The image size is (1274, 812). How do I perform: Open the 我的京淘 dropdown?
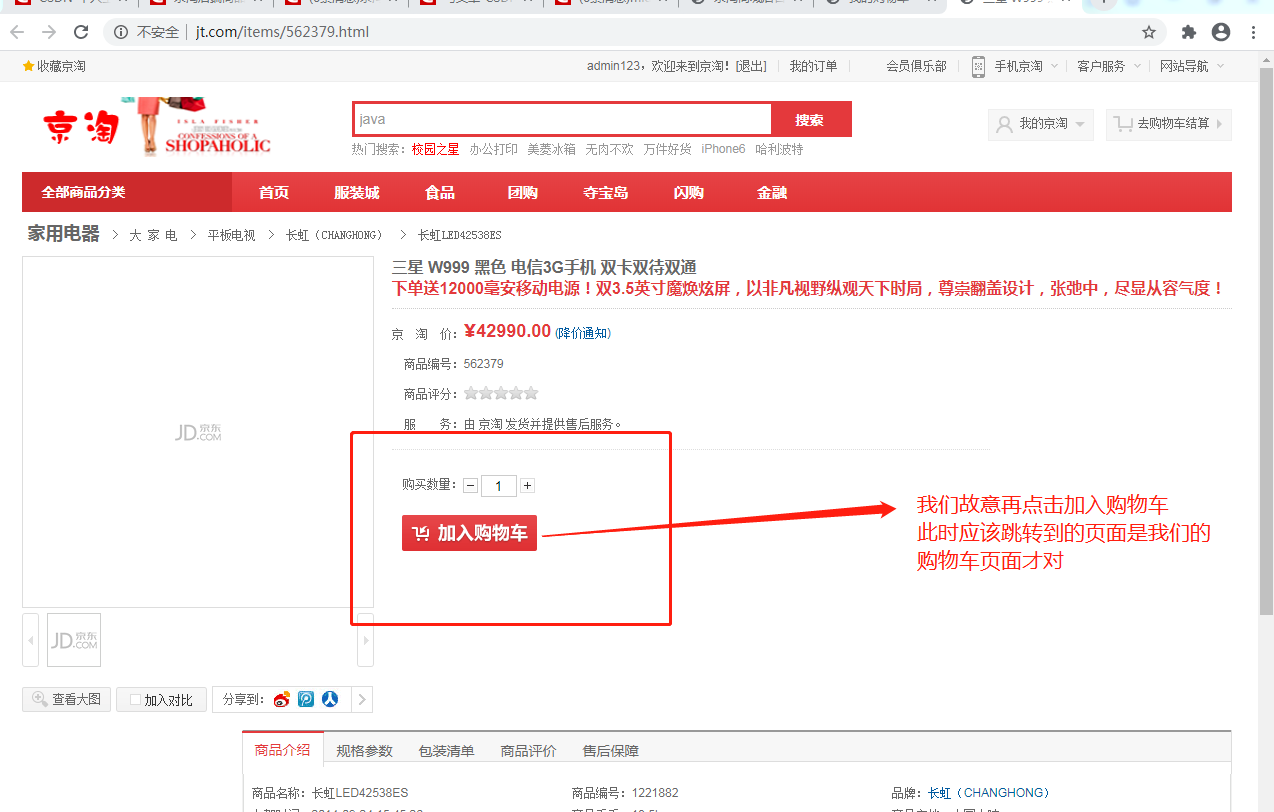[1041, 124]
